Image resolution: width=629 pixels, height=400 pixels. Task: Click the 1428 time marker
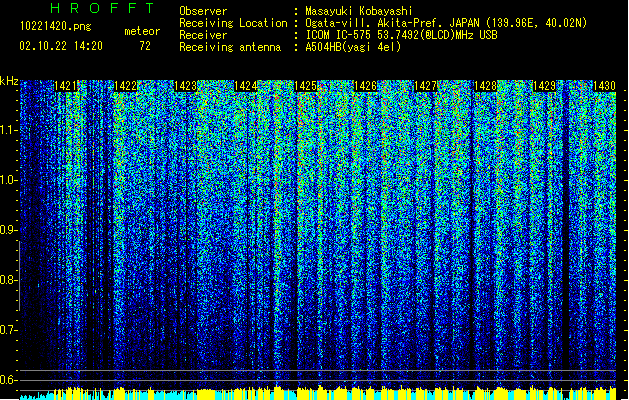point(485,86)
